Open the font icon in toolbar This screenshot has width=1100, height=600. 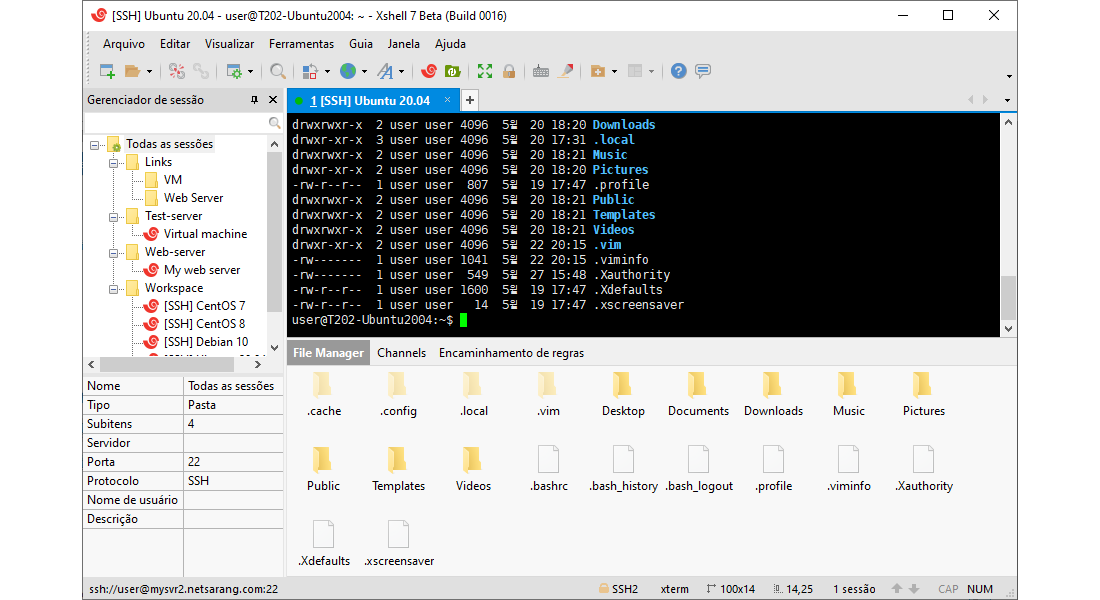click(x=385, y=71)
